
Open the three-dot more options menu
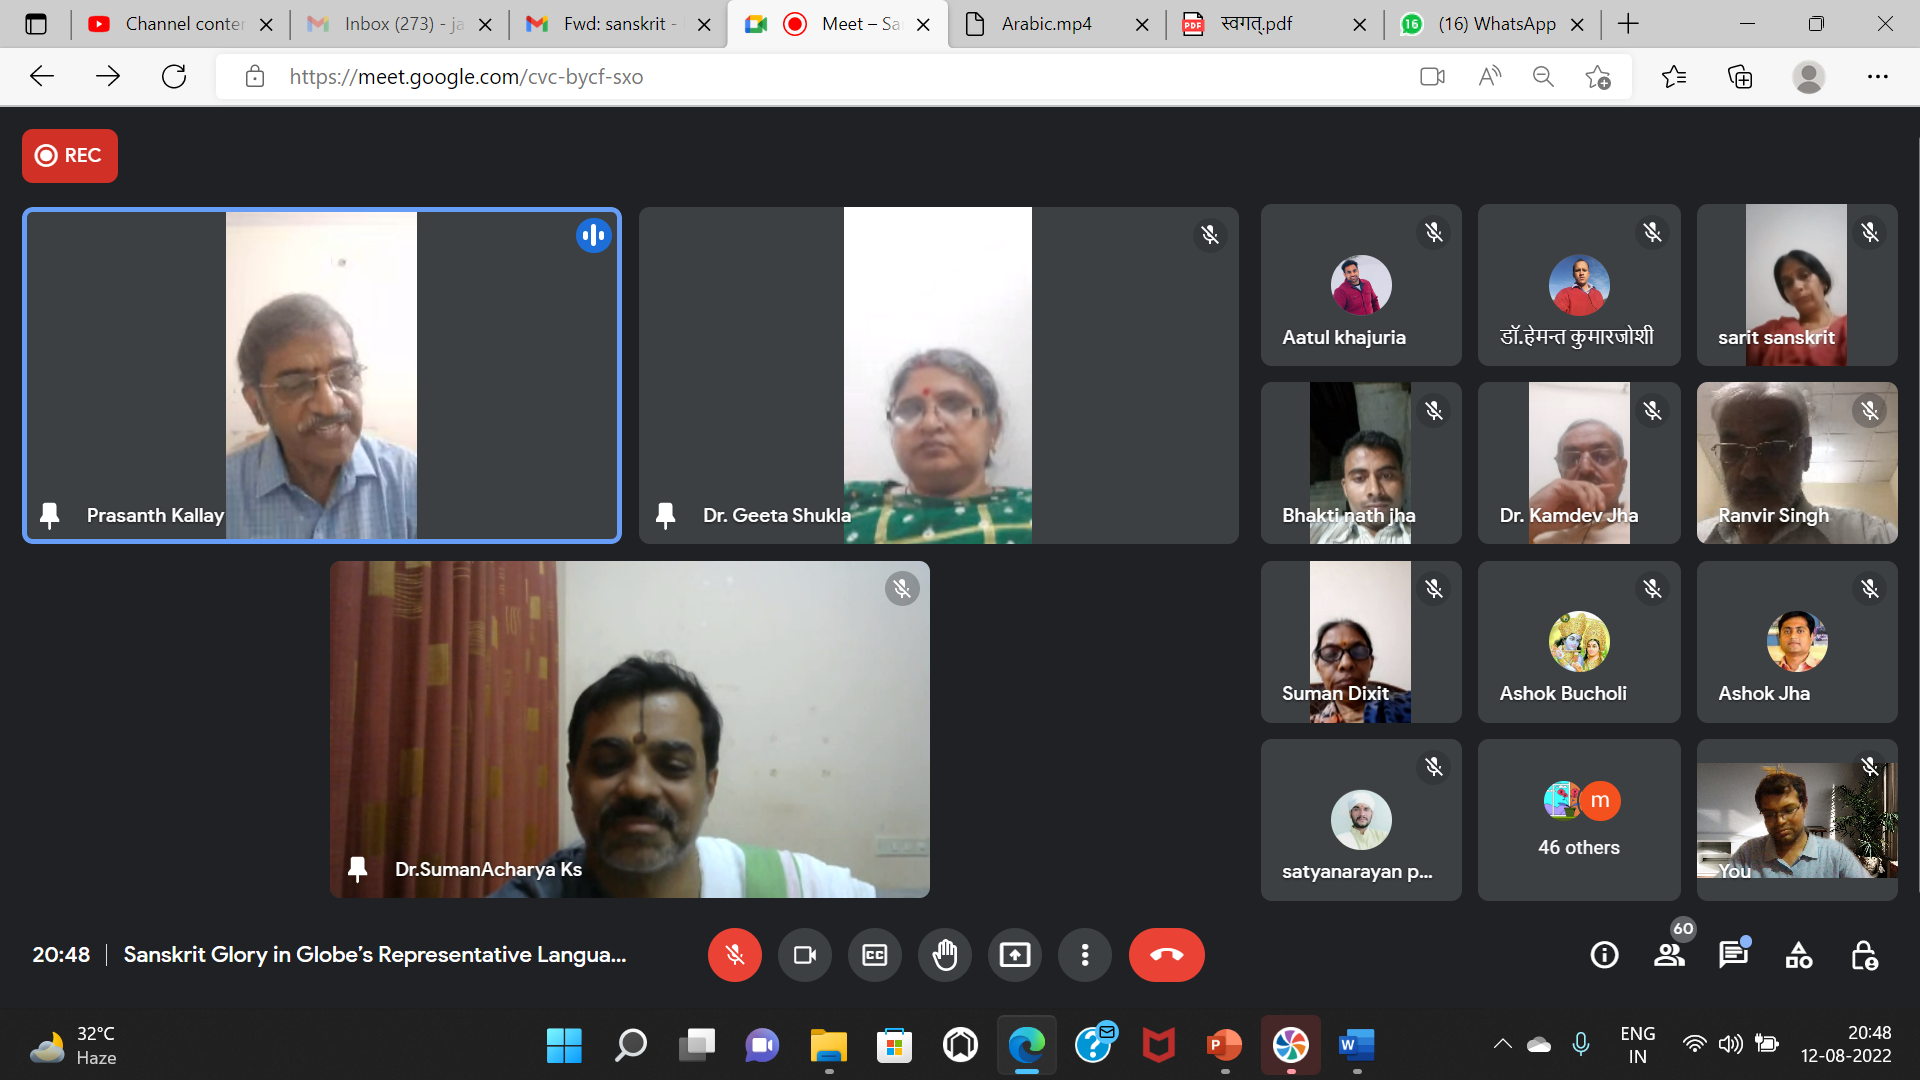click(1084, 955)
